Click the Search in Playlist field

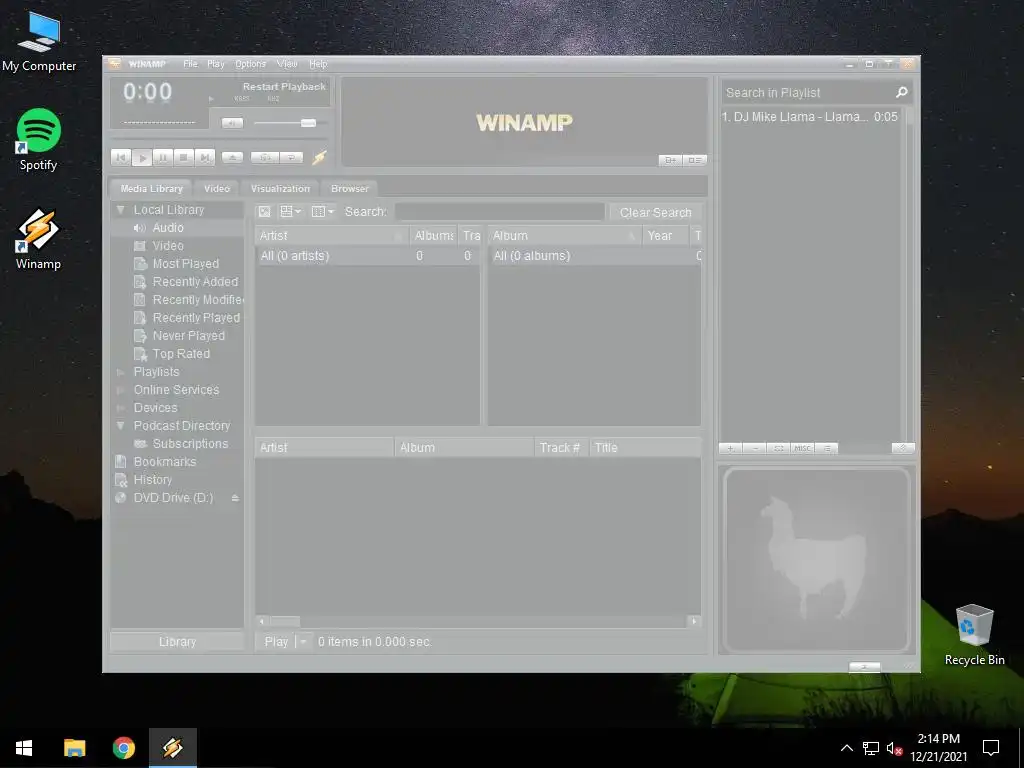(x=807, y=93)
